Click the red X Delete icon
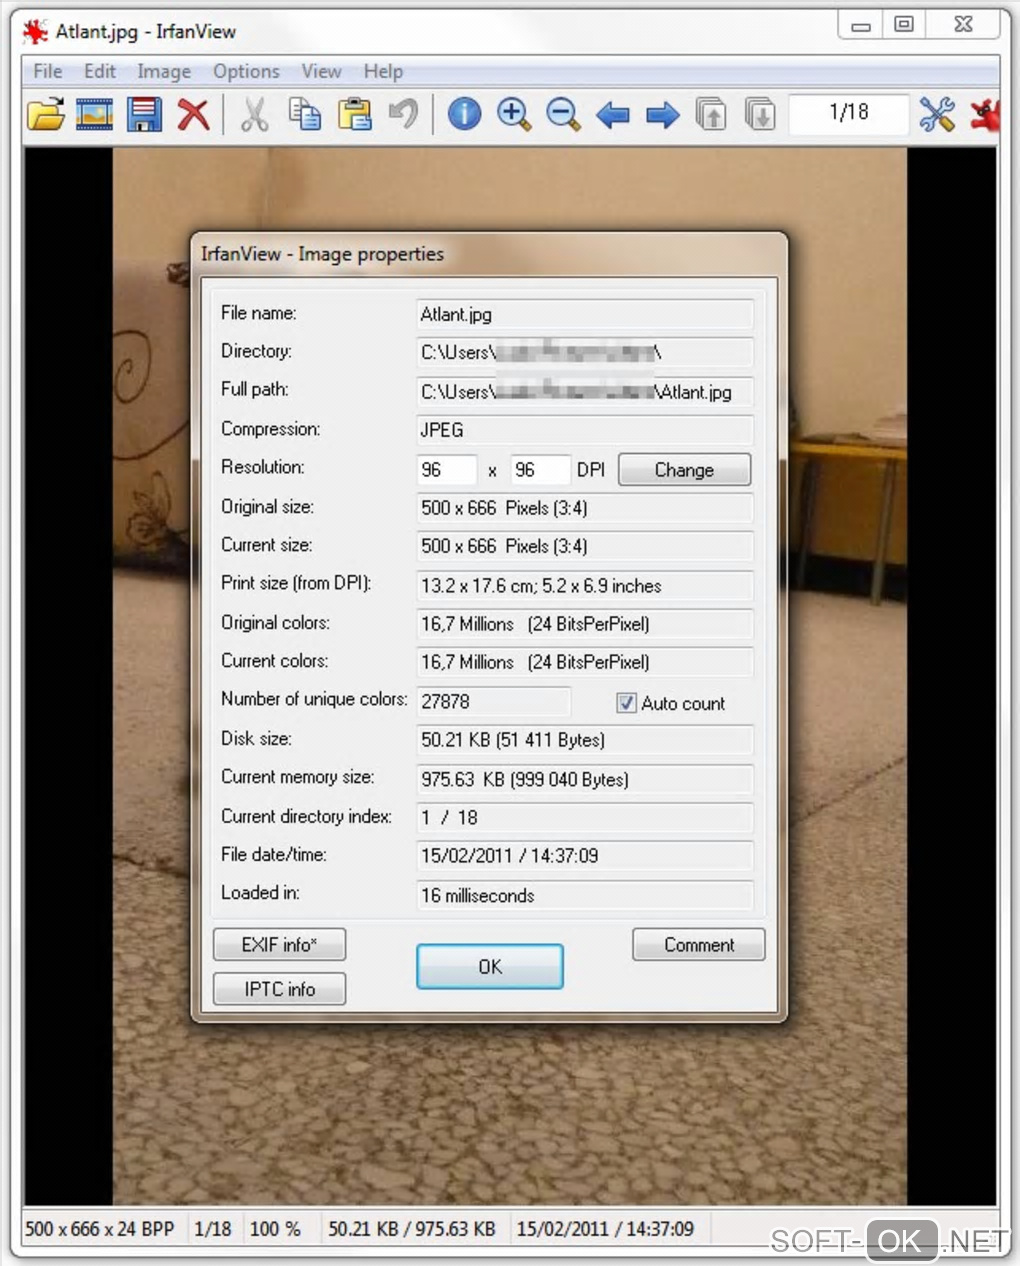Image resolution: width=1020 pixels, height=1266 pixels. tap(193, 114)
